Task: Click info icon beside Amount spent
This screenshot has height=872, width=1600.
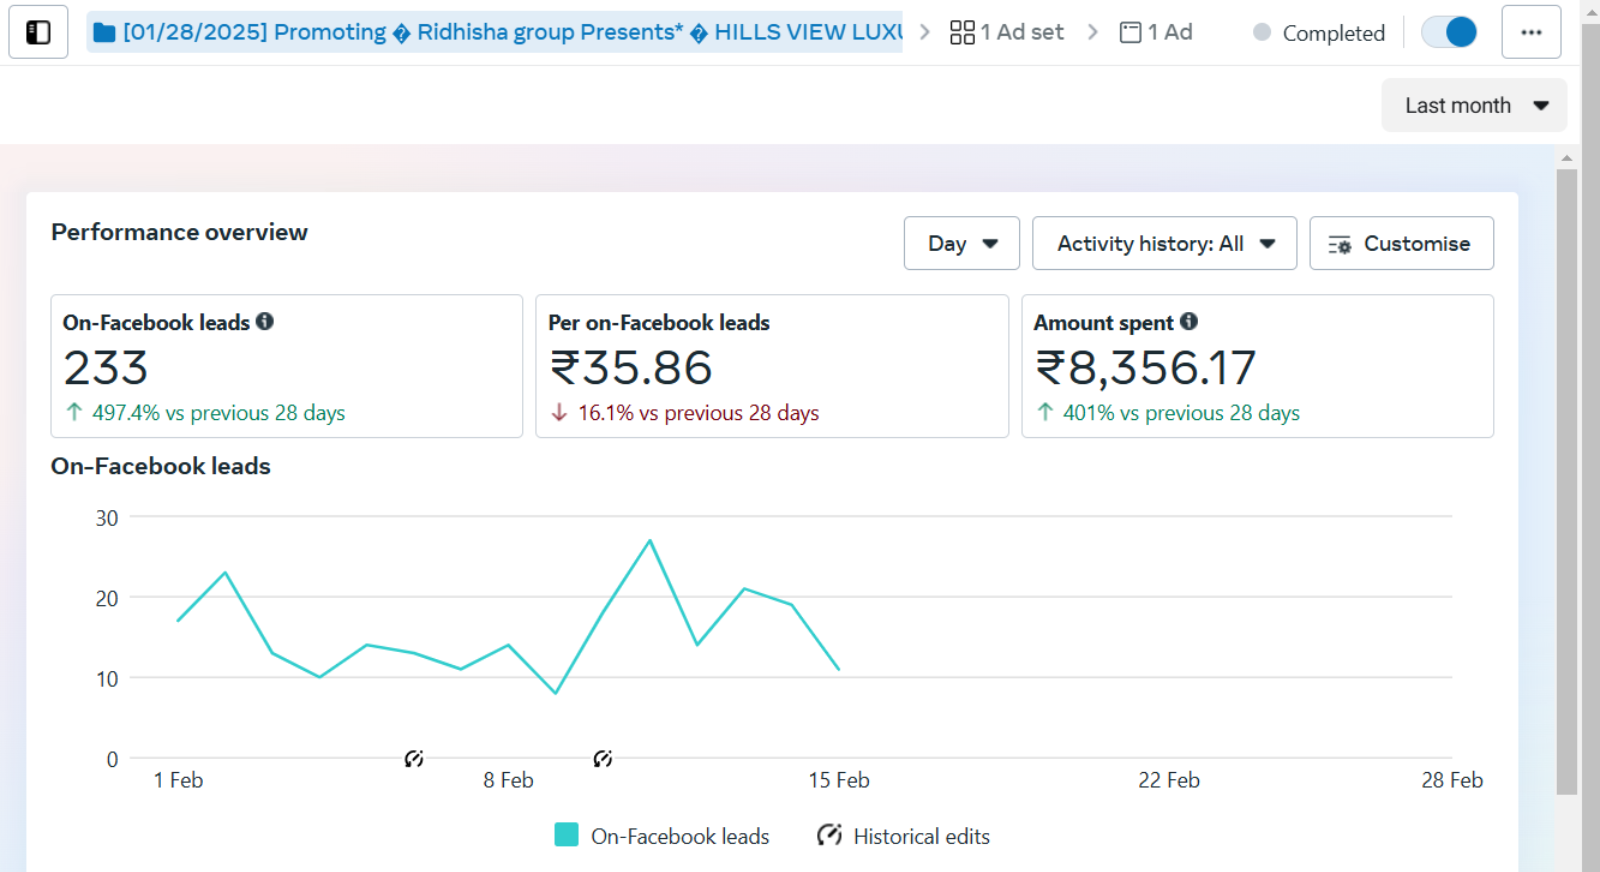Action: 1188,322
